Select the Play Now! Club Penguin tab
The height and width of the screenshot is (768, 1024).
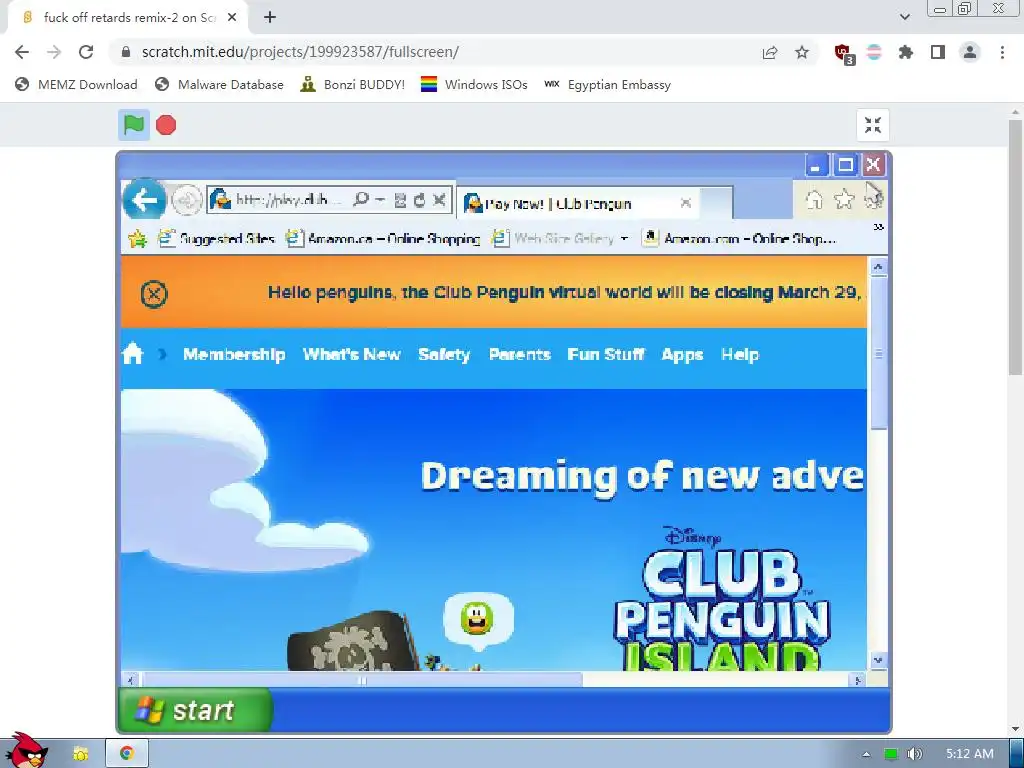579,203
